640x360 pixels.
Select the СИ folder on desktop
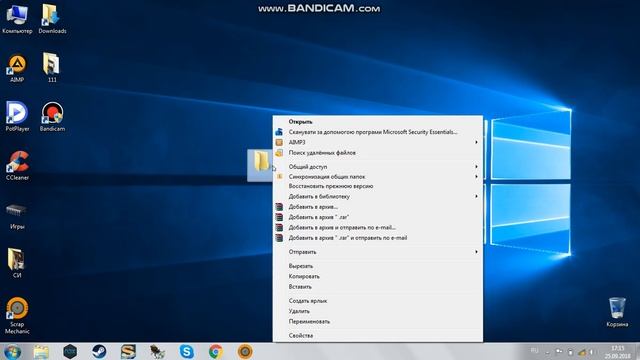pos(17,263)
